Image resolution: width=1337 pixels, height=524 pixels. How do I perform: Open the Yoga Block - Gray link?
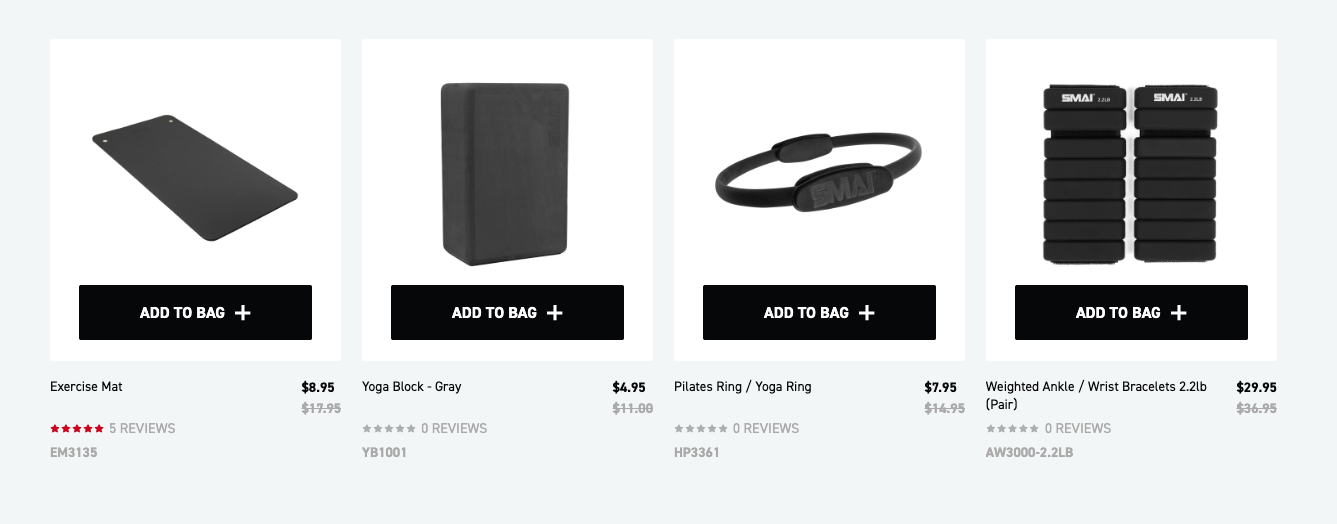[411, 387]
